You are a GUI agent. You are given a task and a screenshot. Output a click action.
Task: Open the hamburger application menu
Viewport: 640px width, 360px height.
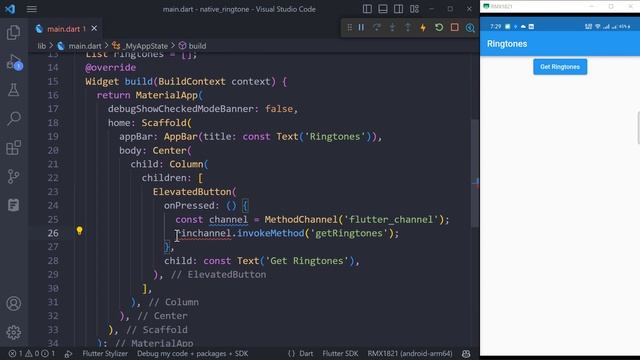(x=32, y=9)
